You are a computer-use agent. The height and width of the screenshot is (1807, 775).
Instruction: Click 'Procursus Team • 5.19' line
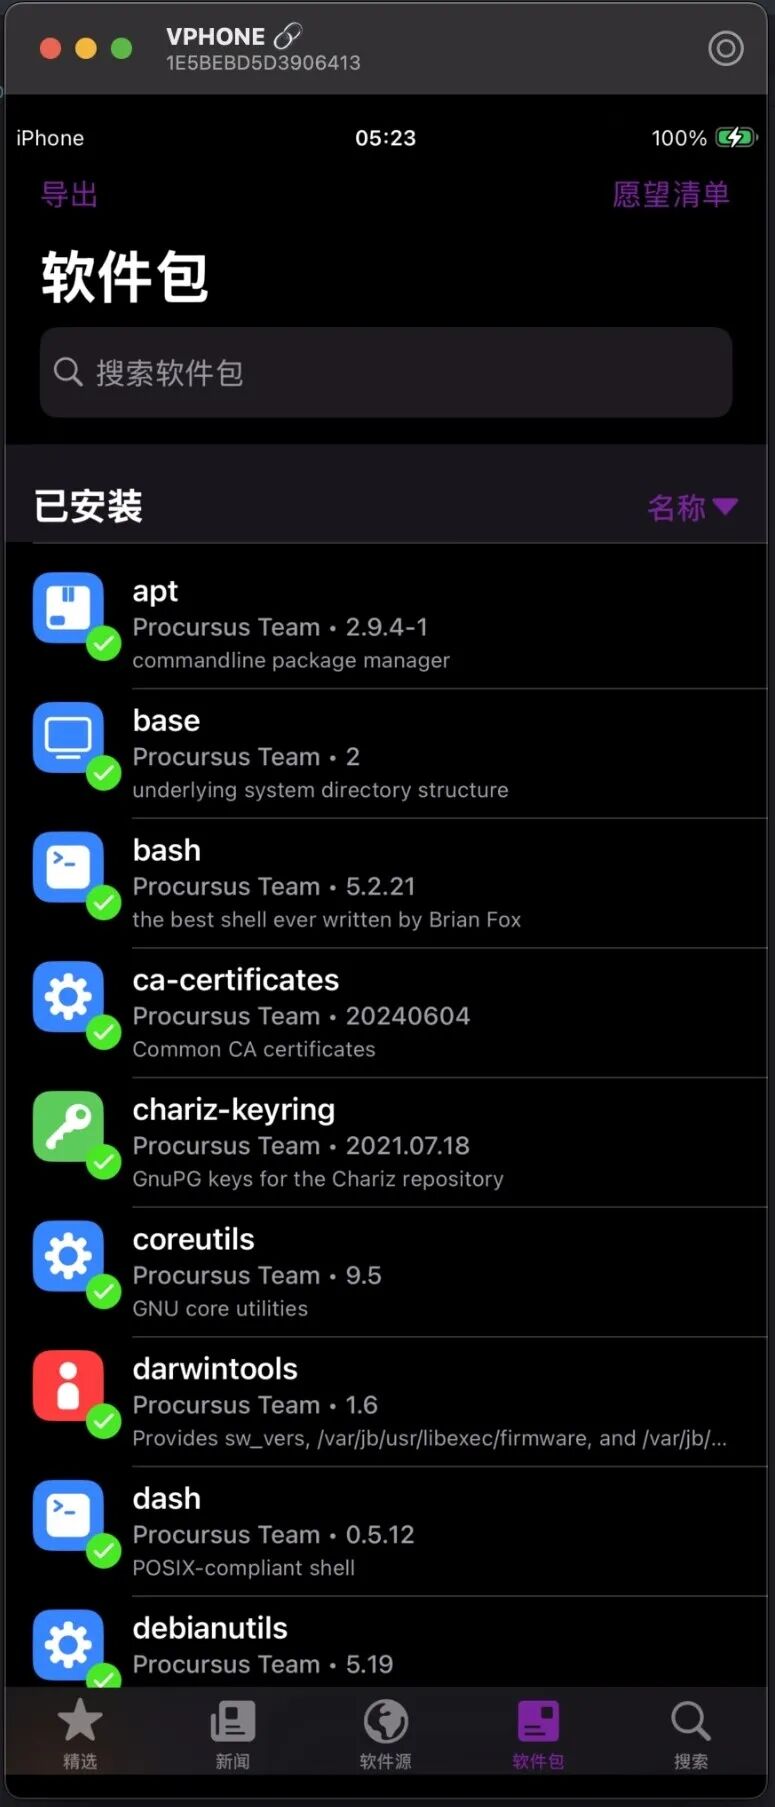tap(263, 1664)
